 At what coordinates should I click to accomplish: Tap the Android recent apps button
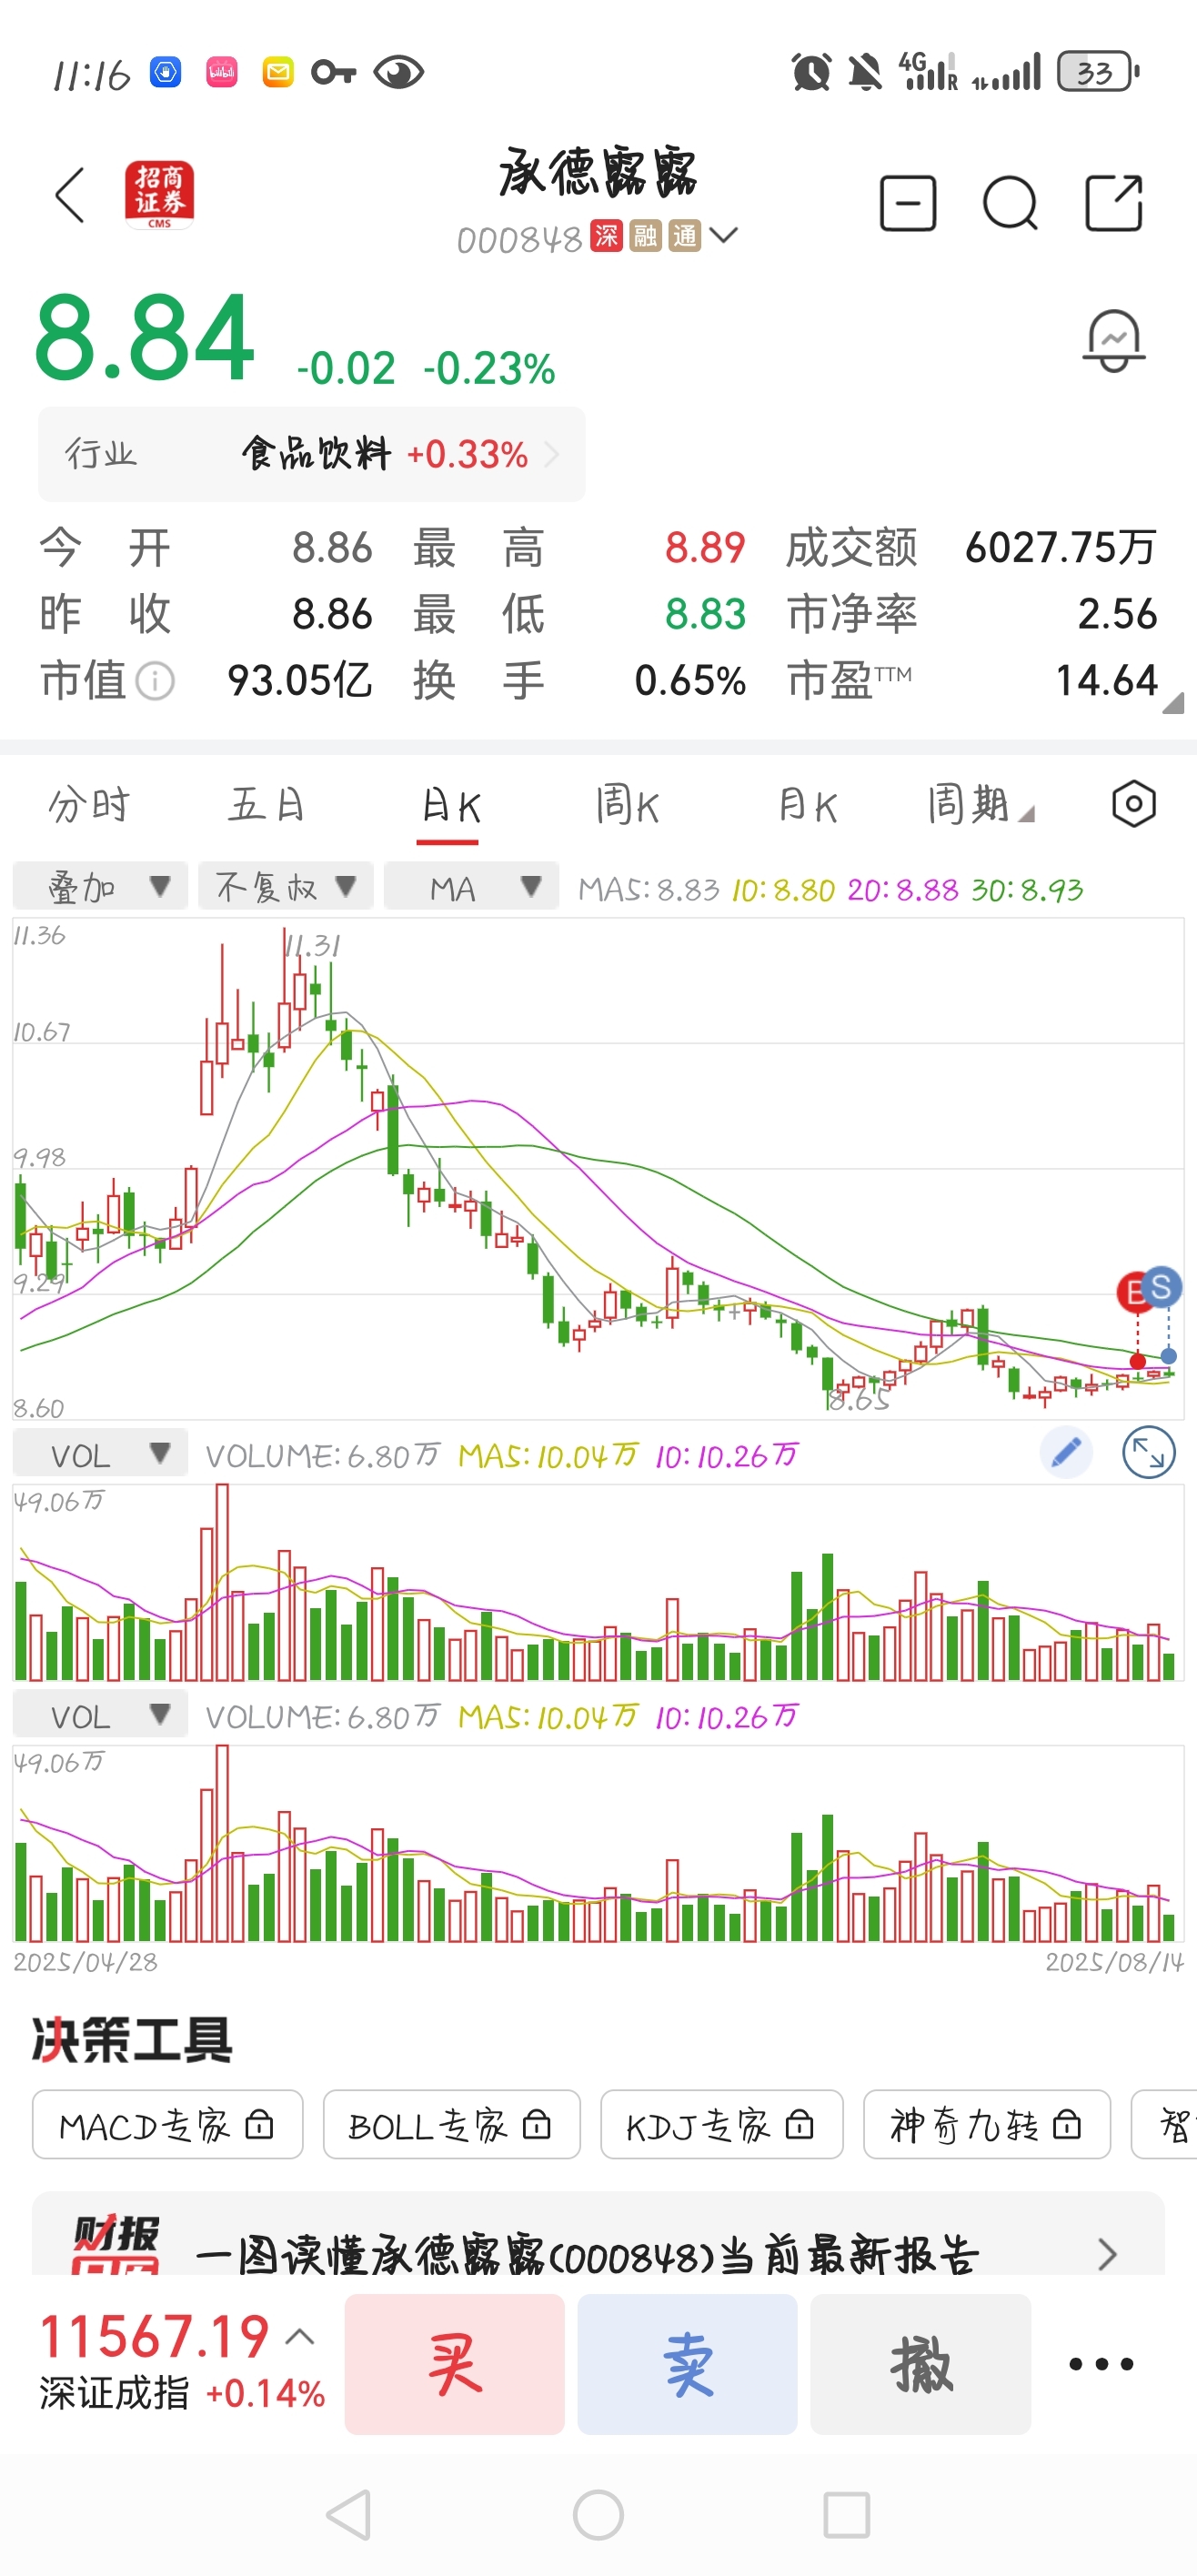[846, 2515]
